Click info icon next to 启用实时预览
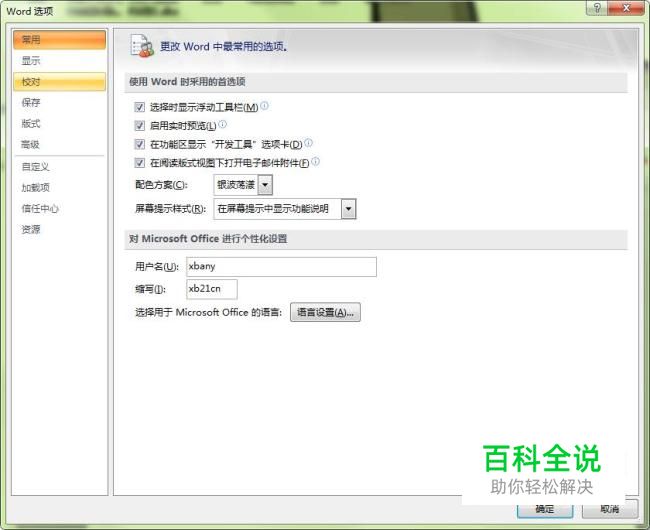Image resolution: width=650 pixels, height=530 pixels. (222, 124)
